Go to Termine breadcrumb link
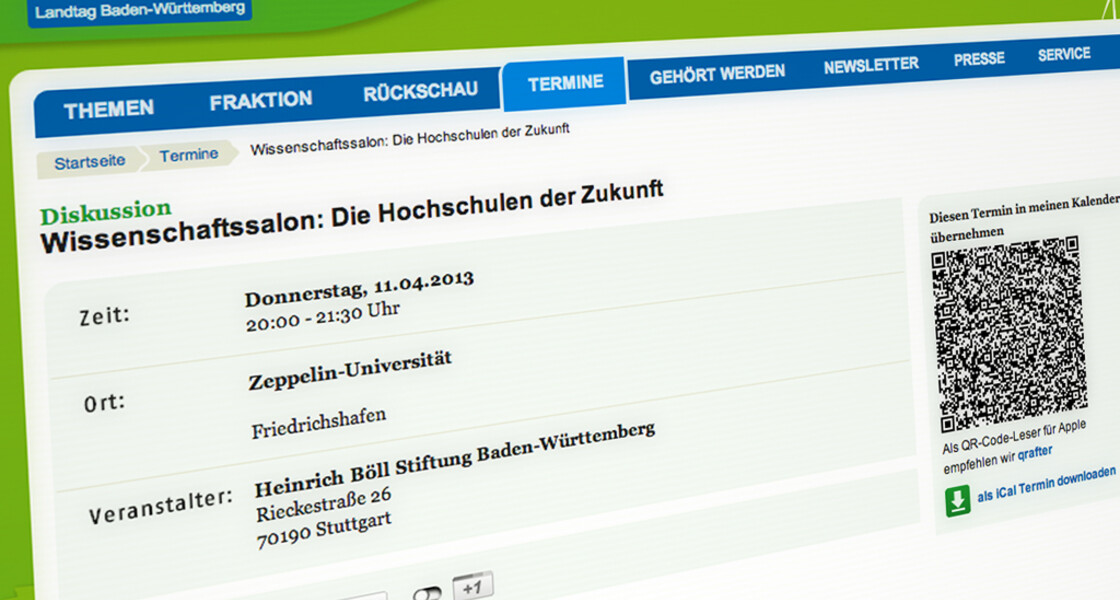This screenshot has height=600, width=1120. click(x=189, y=155)
